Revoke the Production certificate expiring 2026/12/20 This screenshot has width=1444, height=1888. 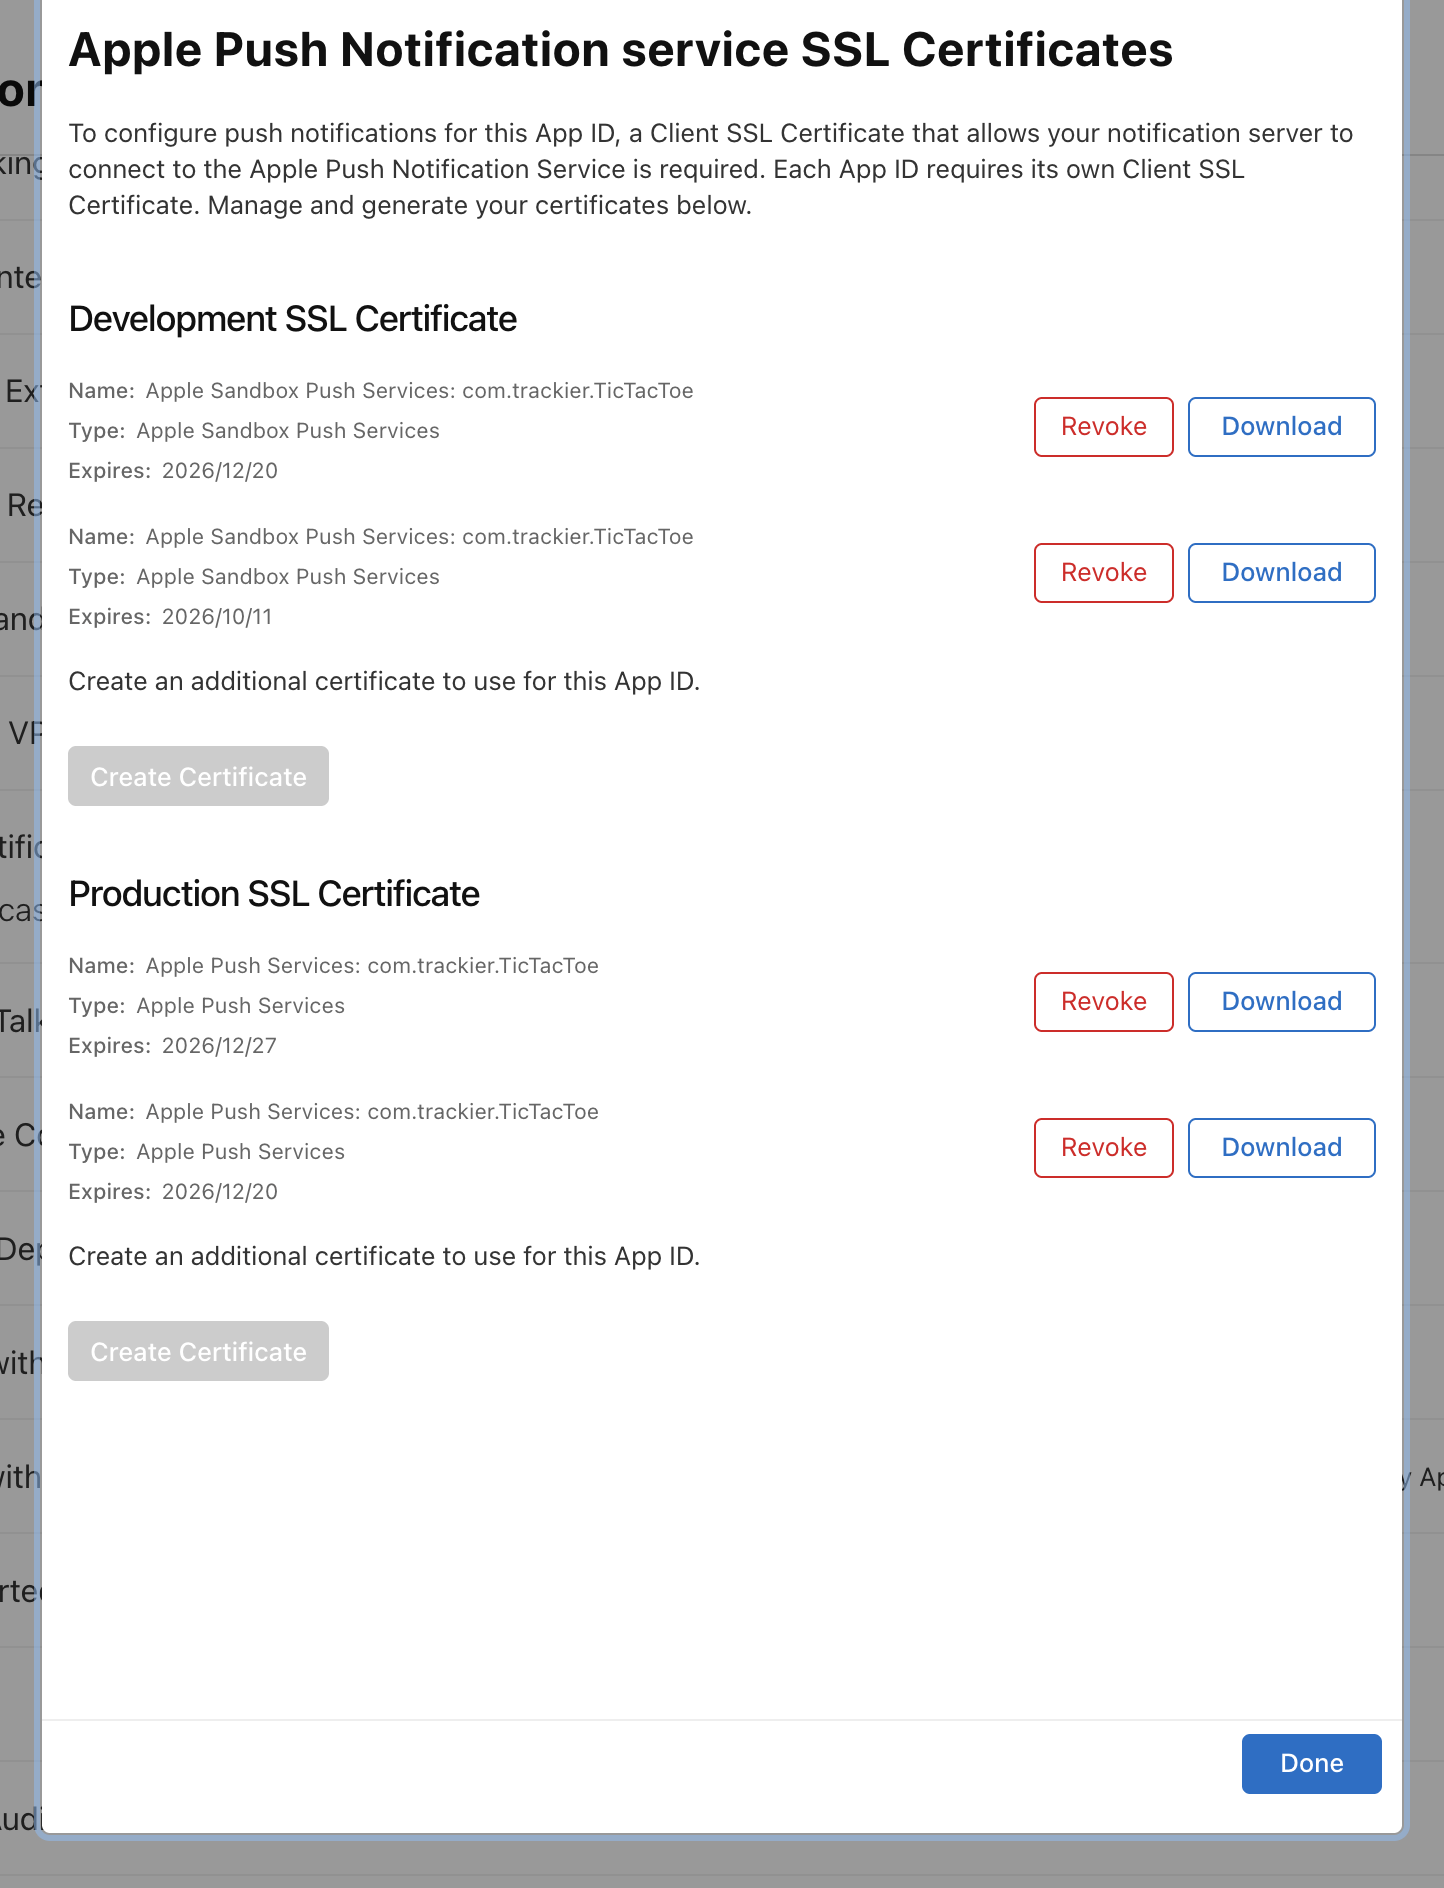(1103, 1148)
